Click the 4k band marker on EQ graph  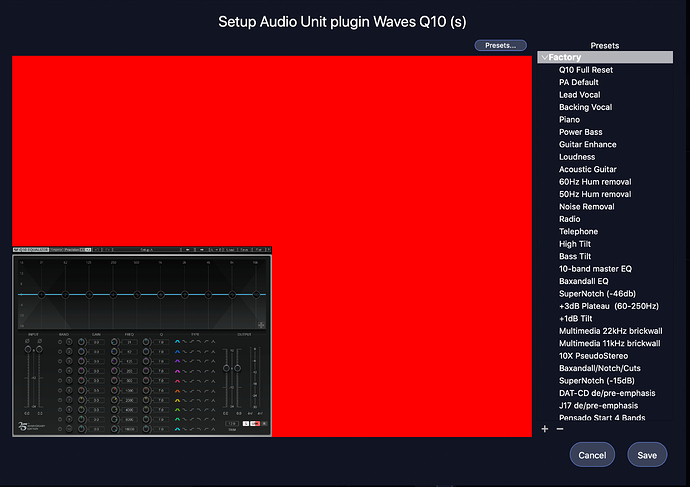(209, 295)
